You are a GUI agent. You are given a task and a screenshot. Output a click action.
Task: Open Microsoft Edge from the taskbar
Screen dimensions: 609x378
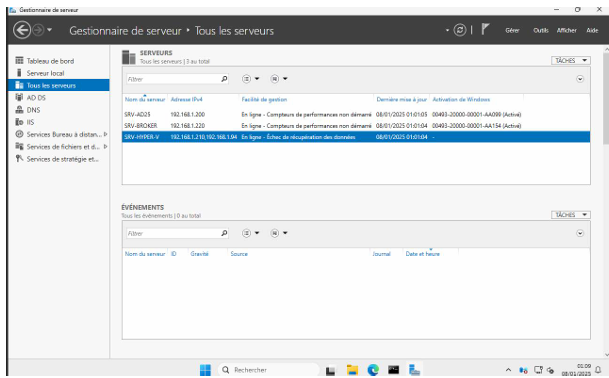tap(373, 370)
